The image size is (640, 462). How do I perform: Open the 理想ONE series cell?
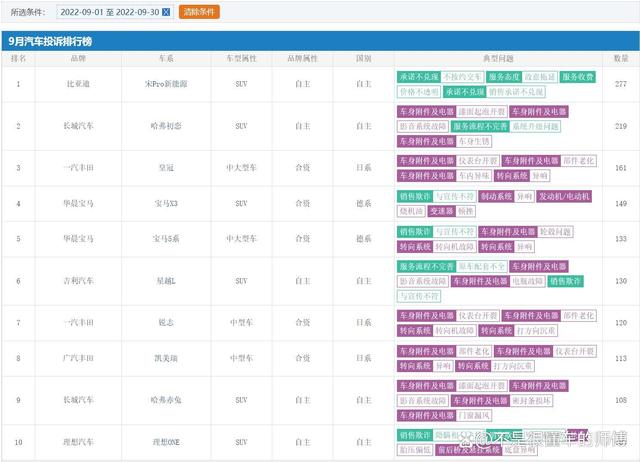pyautogui.click(x=166, y=442)
